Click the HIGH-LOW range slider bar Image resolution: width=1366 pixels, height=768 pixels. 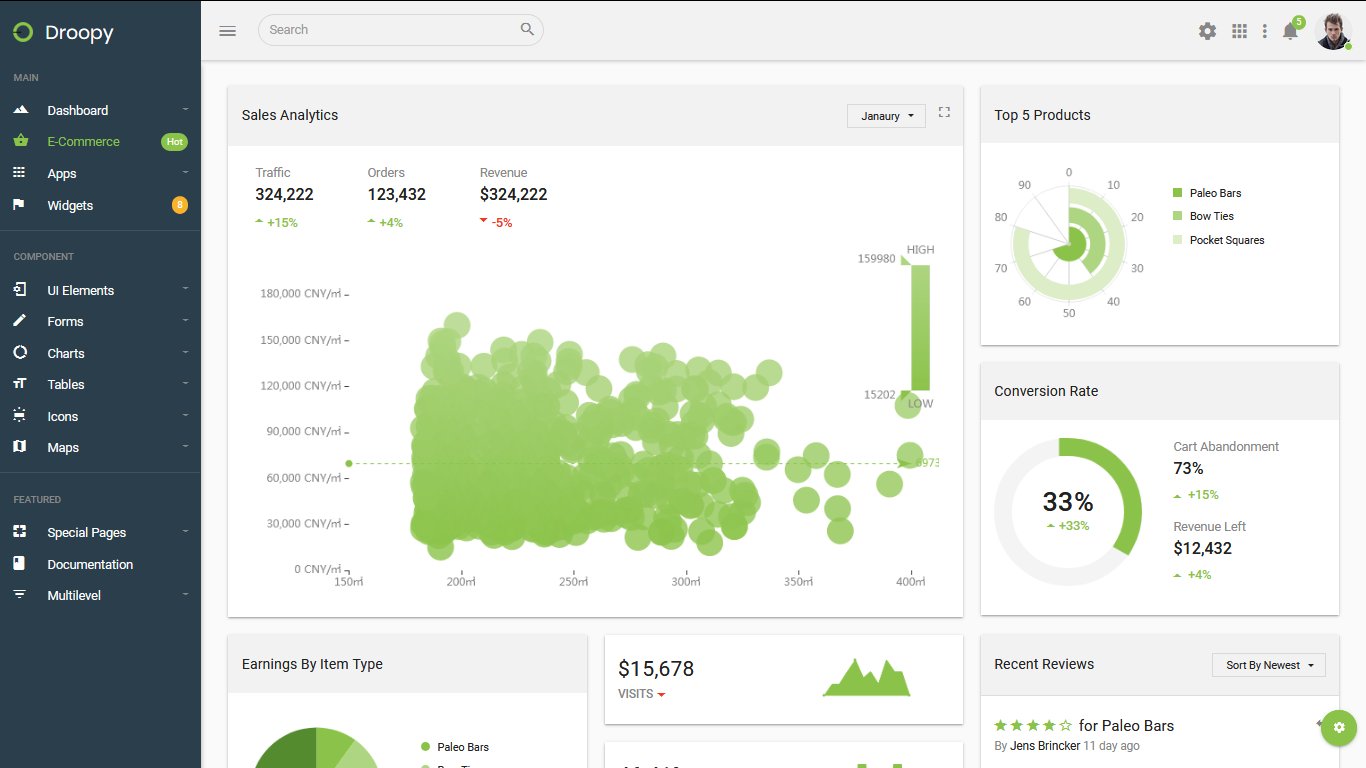(920, 327)
